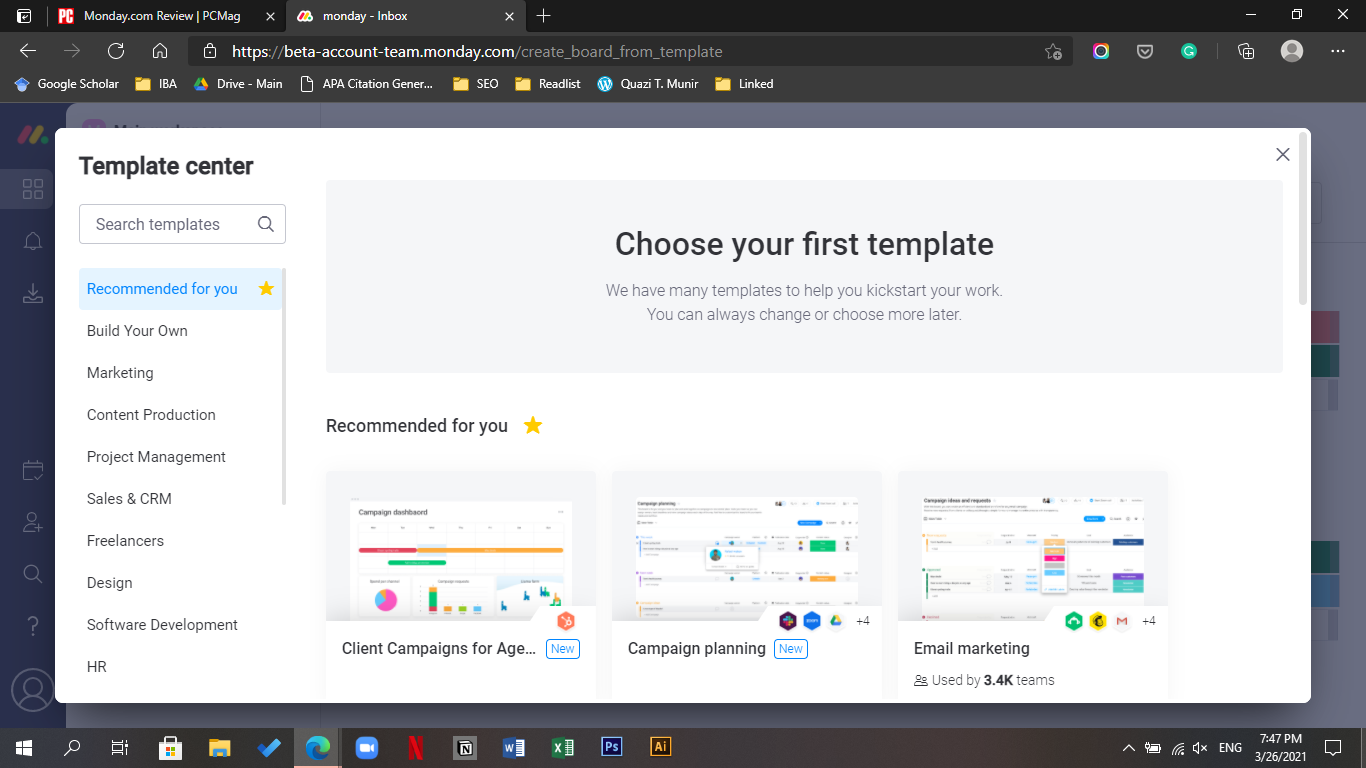
Task: Select Build Your Own category
Action: (x=137, y=331)
